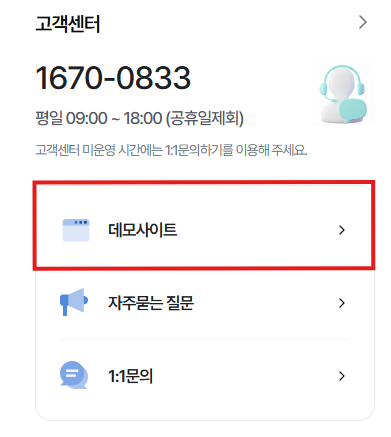Open the 데모사이트 menu item
The height and width of the screenshot is (437, 391).
tap(204, 230)
